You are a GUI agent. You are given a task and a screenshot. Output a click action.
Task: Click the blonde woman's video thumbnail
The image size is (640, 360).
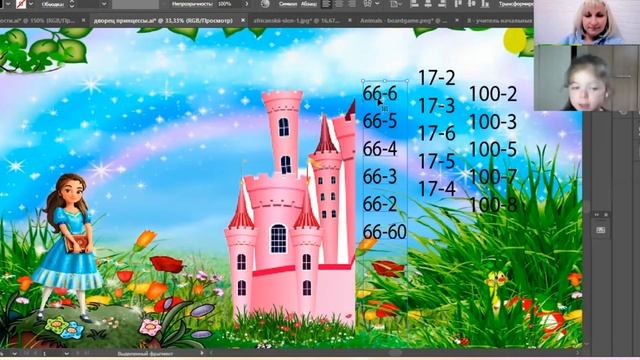[x=587, y=22]
